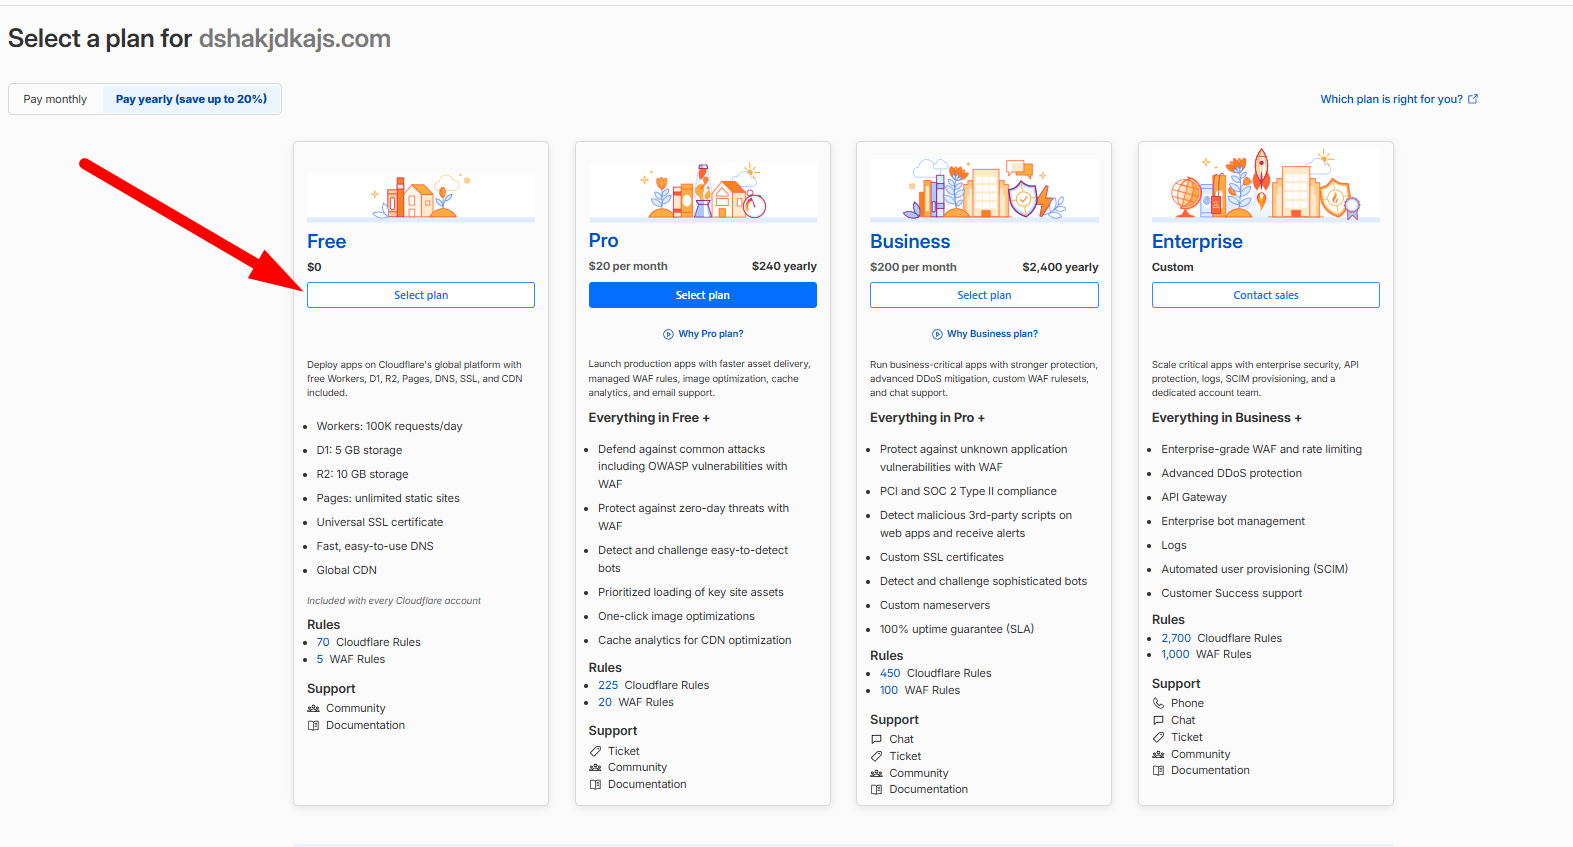This screenshot has width=1573, height=847.
Task: Click 'PCI and SOC 2 Type II compliance'
Action: click(968, 492)
